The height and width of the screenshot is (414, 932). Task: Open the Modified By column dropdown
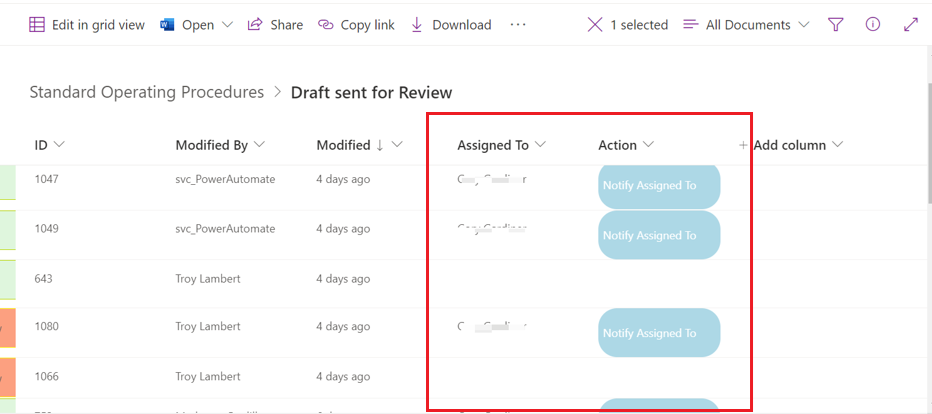point(259,145)
